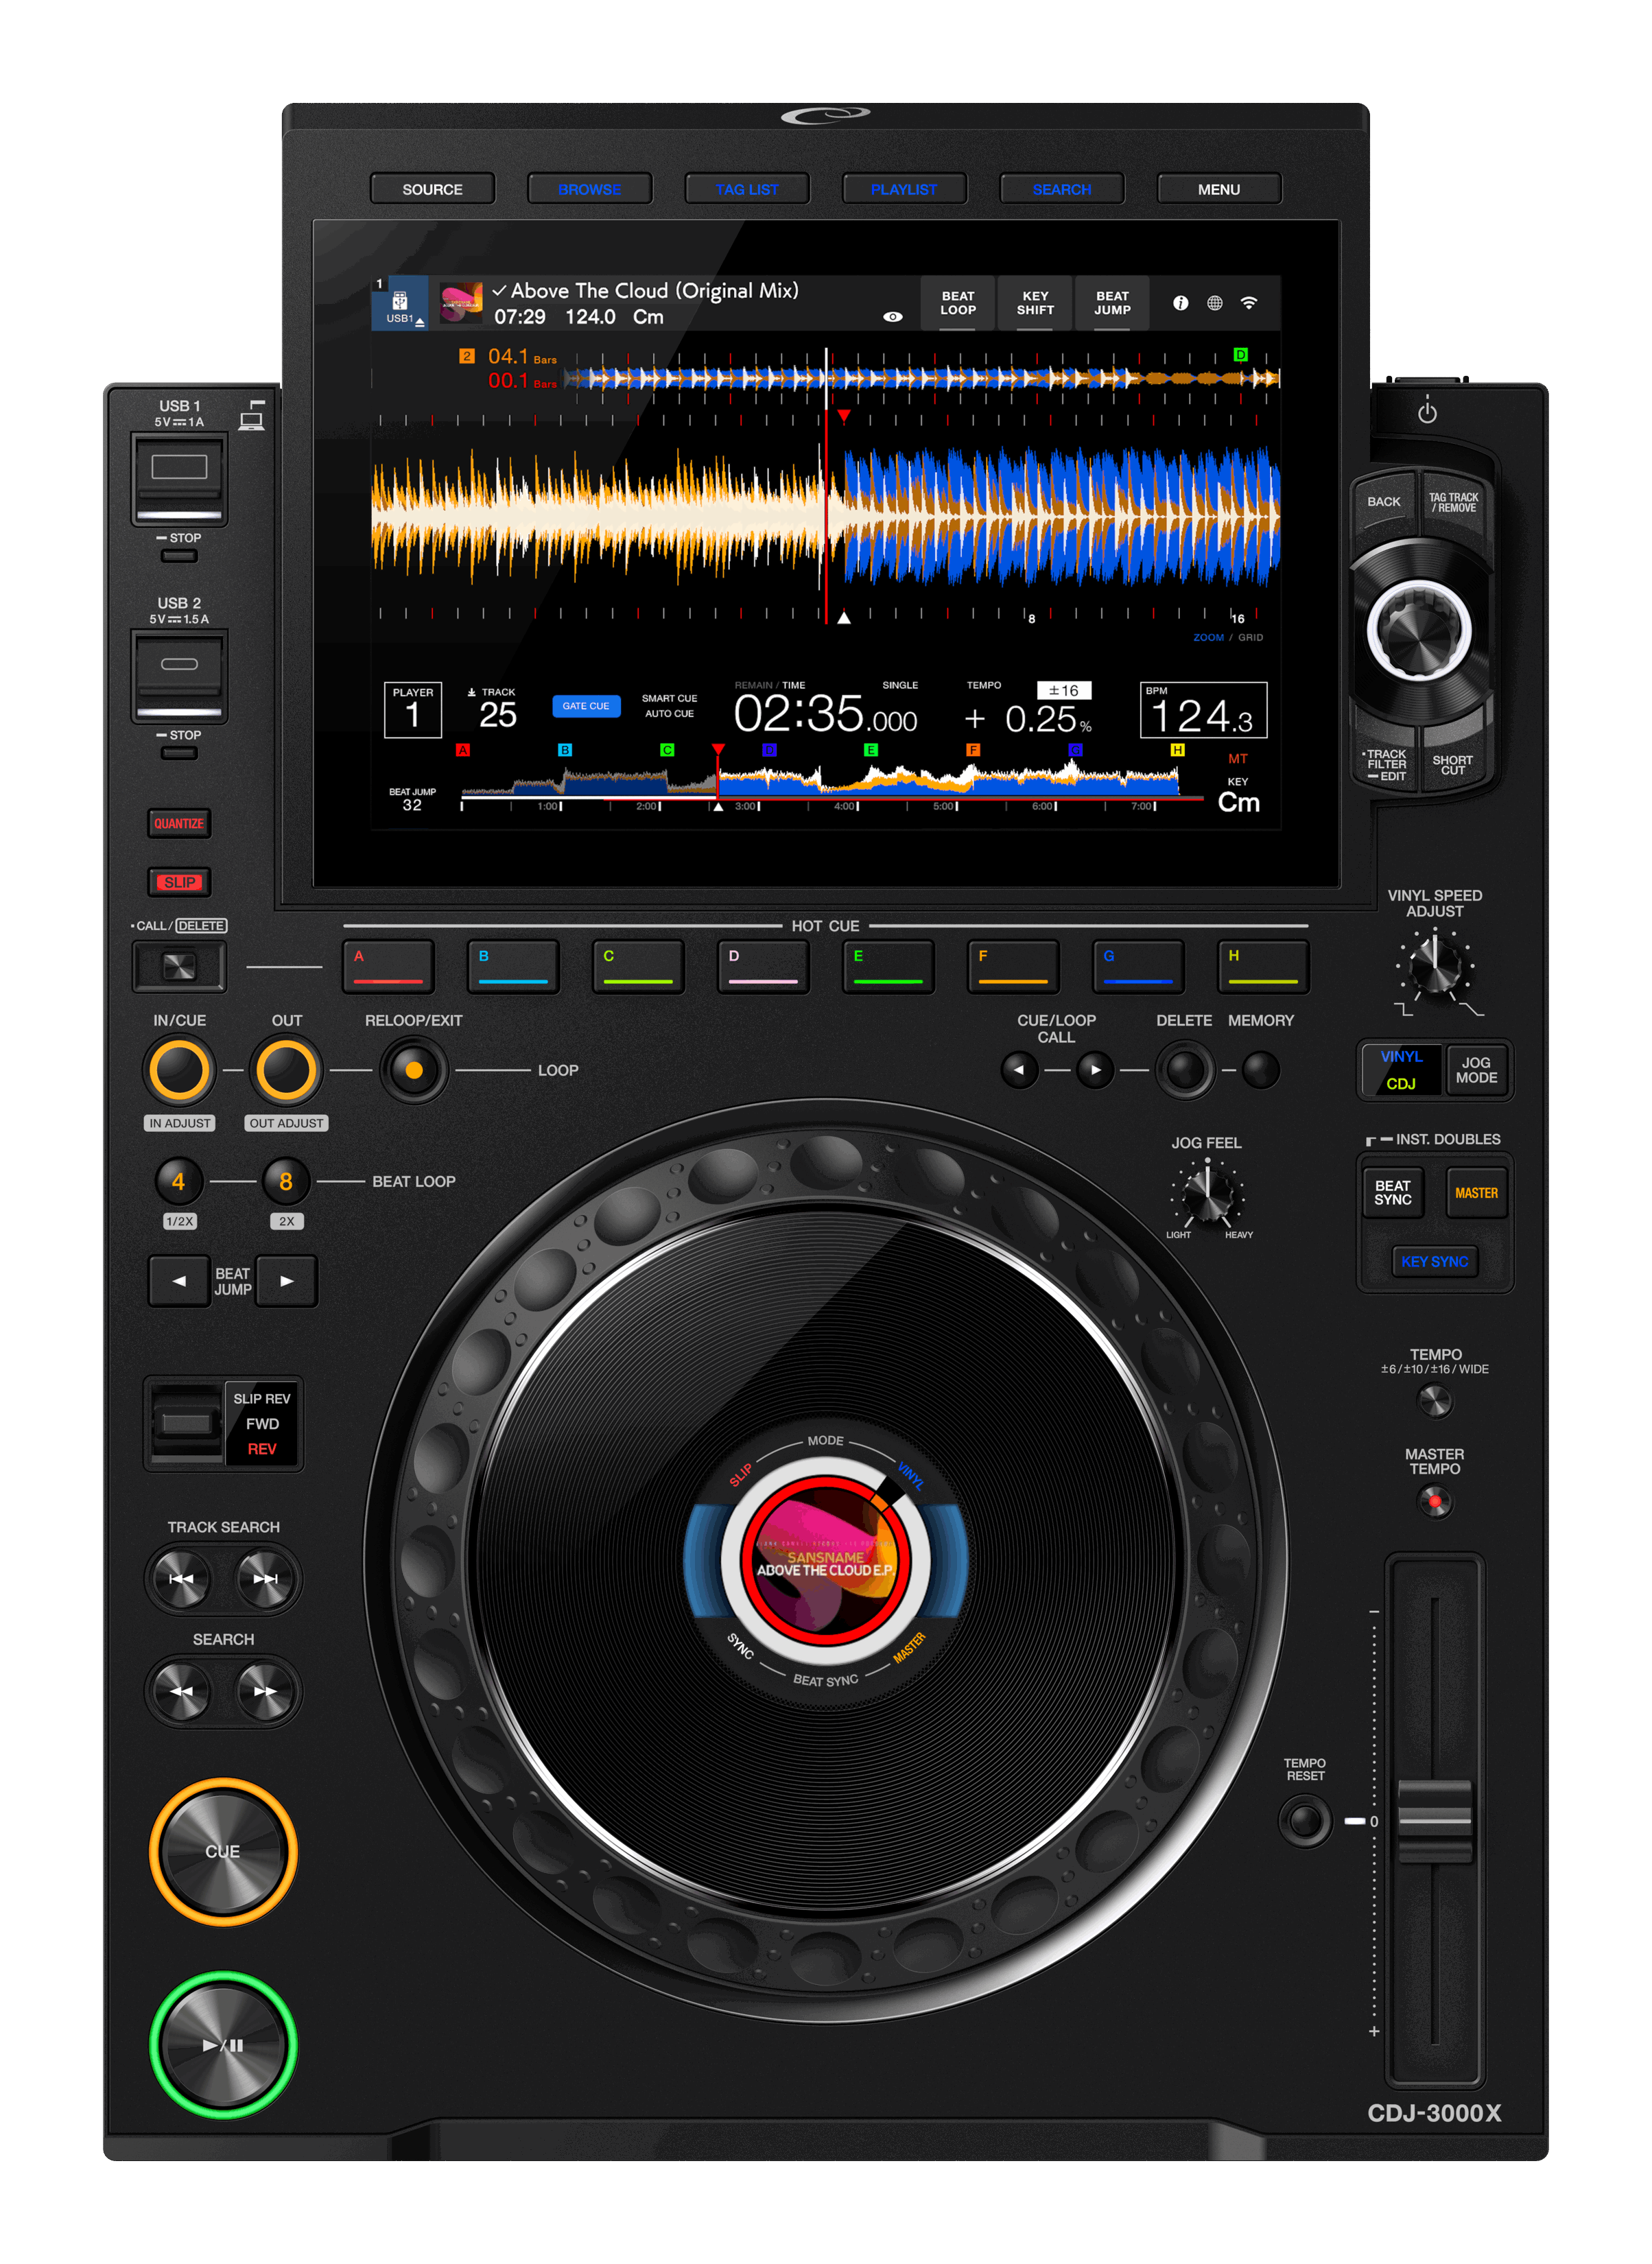Click the power icon button
Screen dimensions: 1652x2264
tap(1427, 412)
